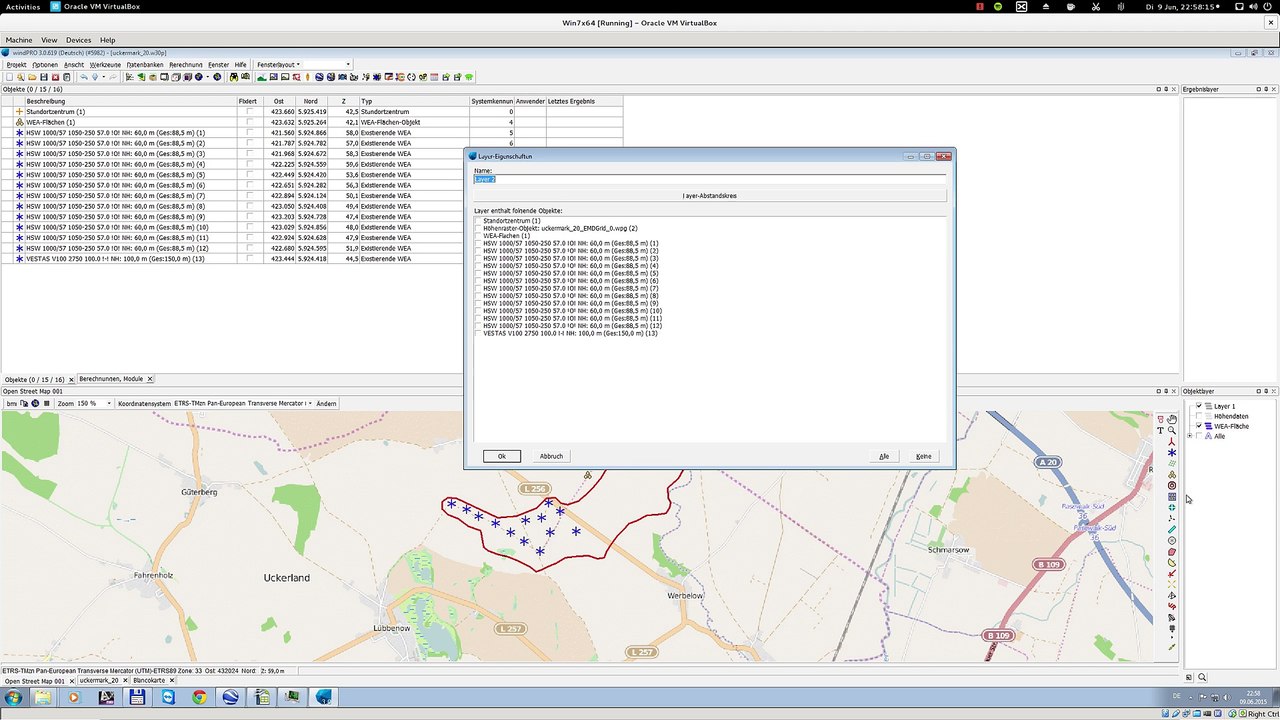Open the Datenbanken menu
The image size is (1280, 720).
coord(145,64)
